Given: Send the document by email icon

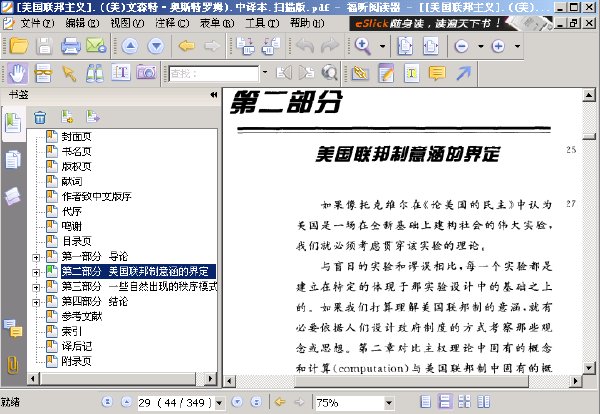Looking at the screenshot, I should pyautogui.click(x=96, y=46).
